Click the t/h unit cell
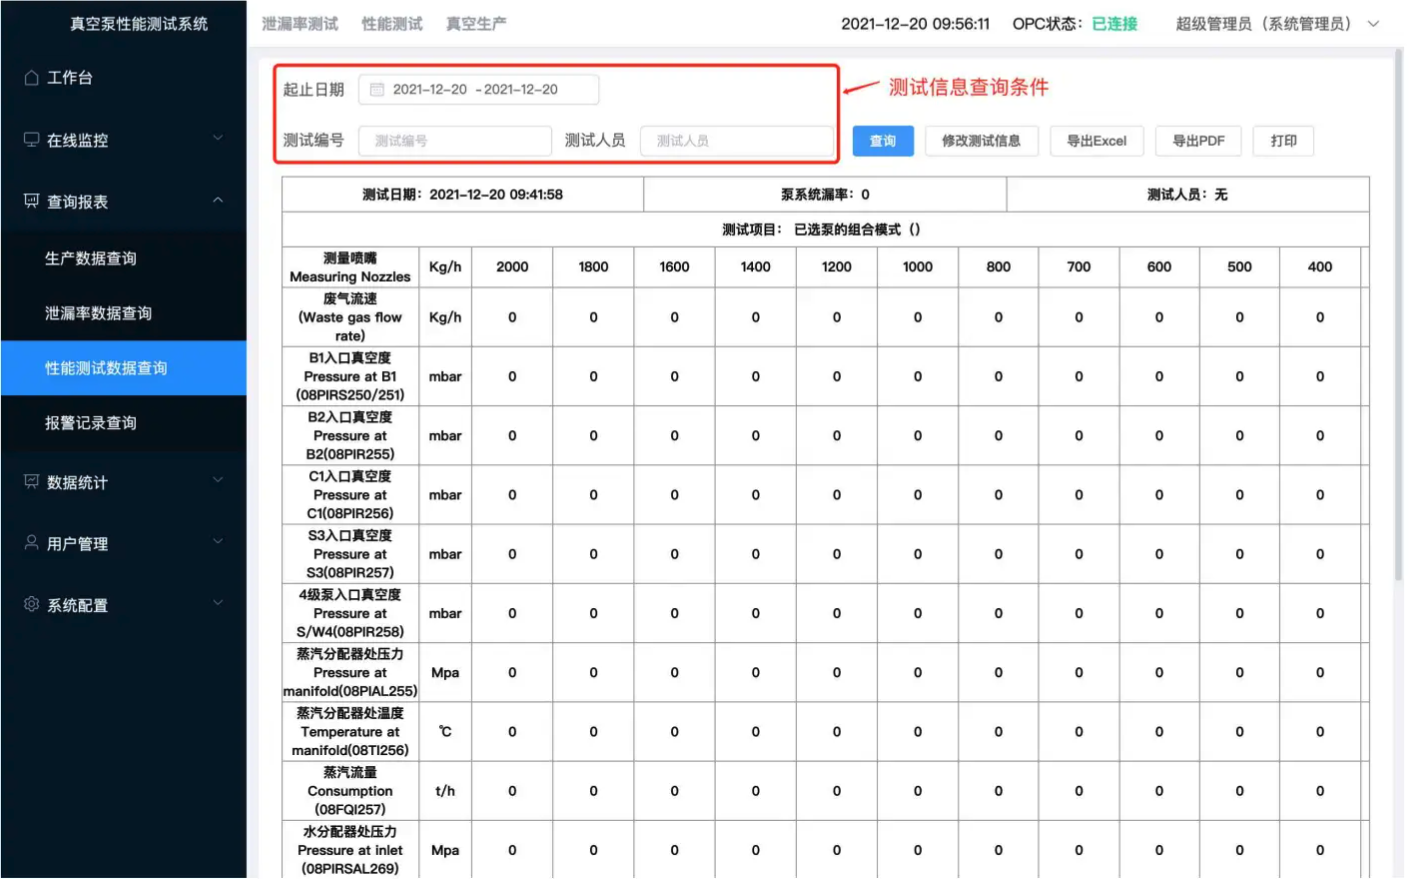 (445, 791)
